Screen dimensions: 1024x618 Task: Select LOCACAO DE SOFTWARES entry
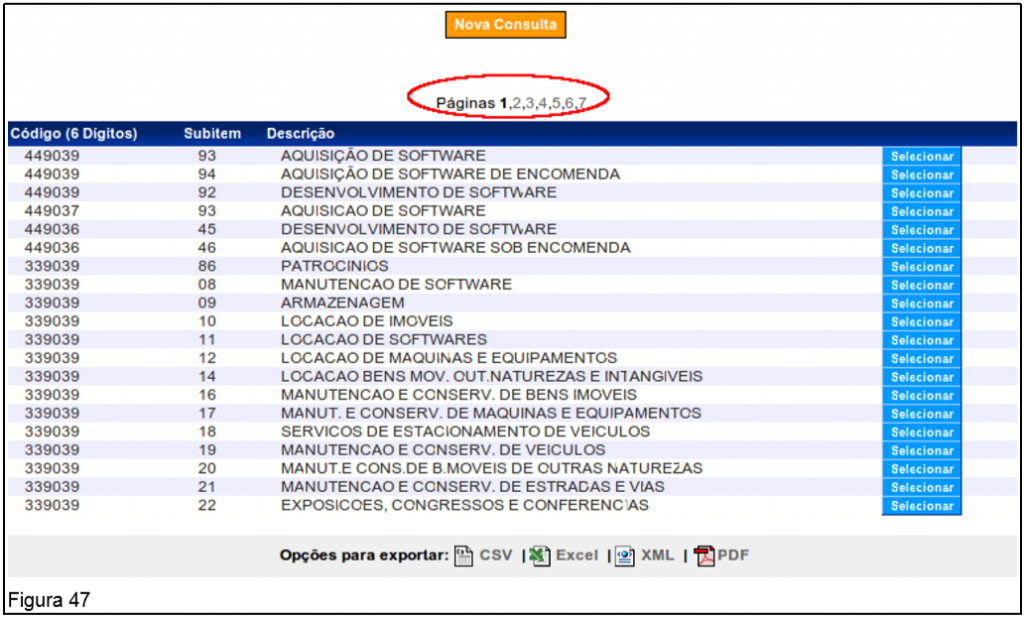tap(921, 341)
